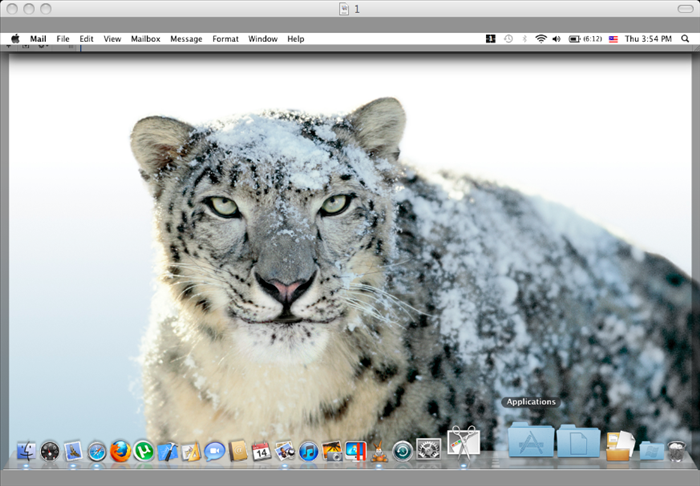Open the Format menu

(x=225, y=39)
